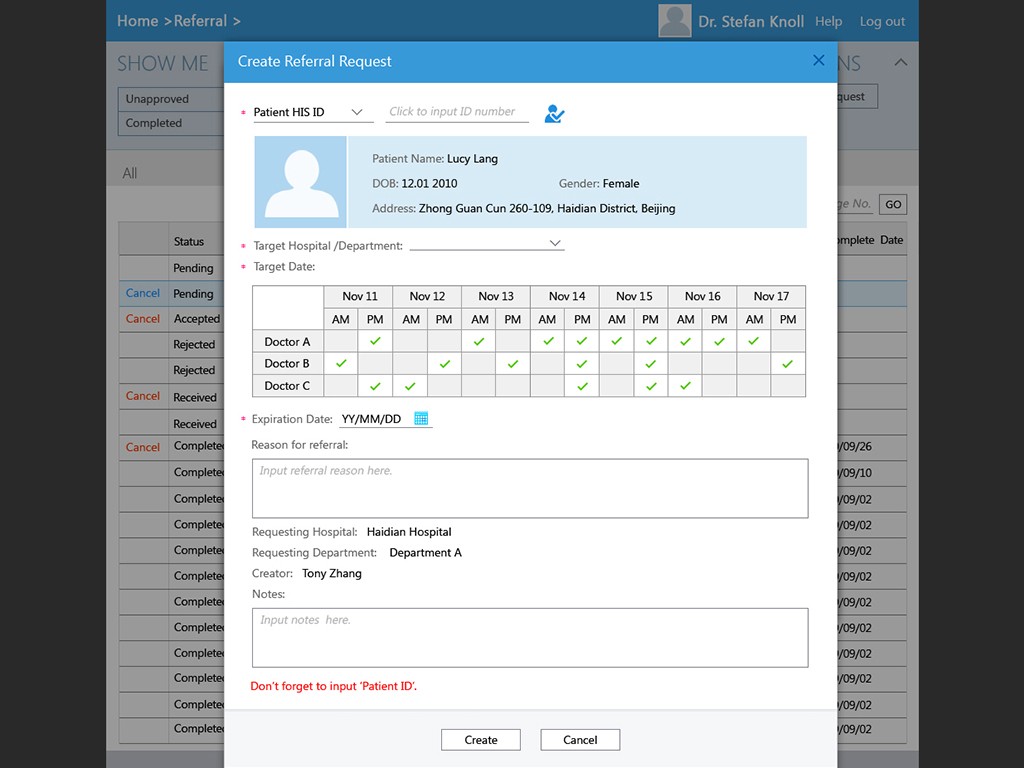Open the Expiration Date calendar icon
1024x768 pixels.
[x=421, y=419]
